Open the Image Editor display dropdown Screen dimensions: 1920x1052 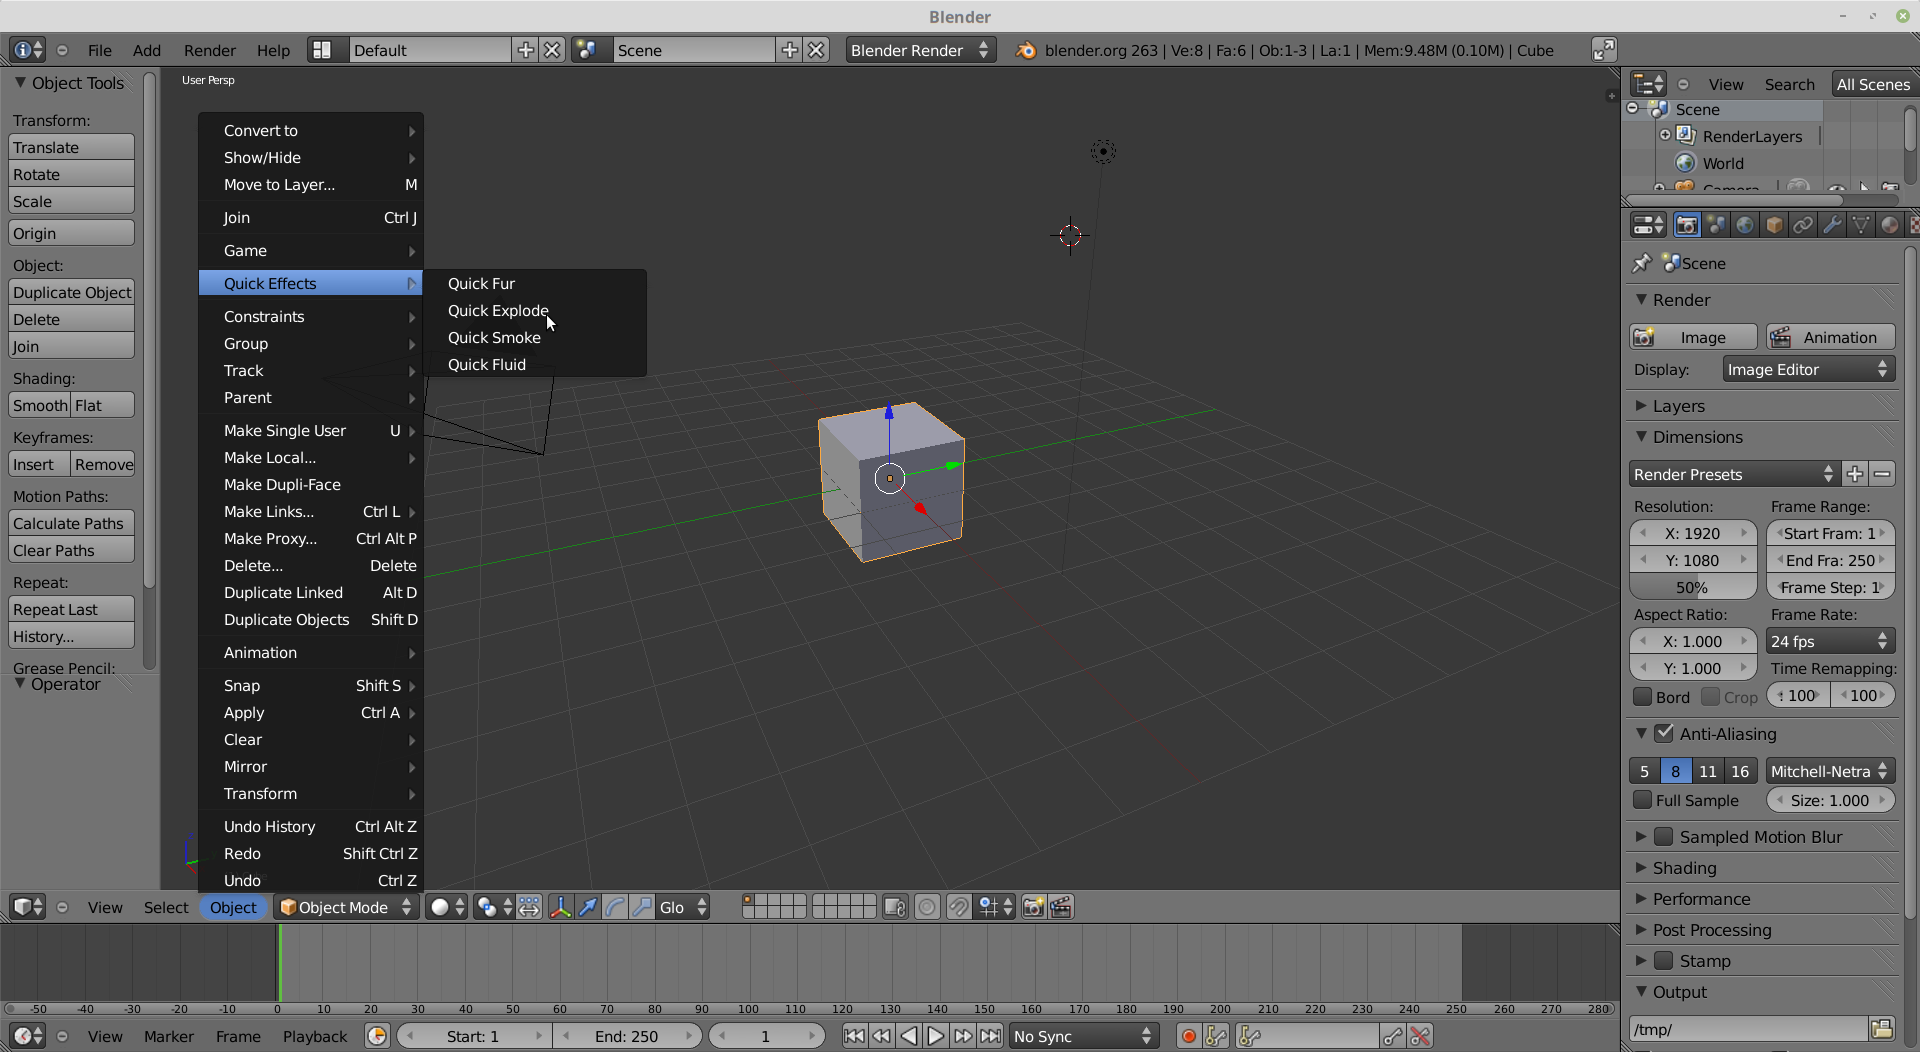1809,369
